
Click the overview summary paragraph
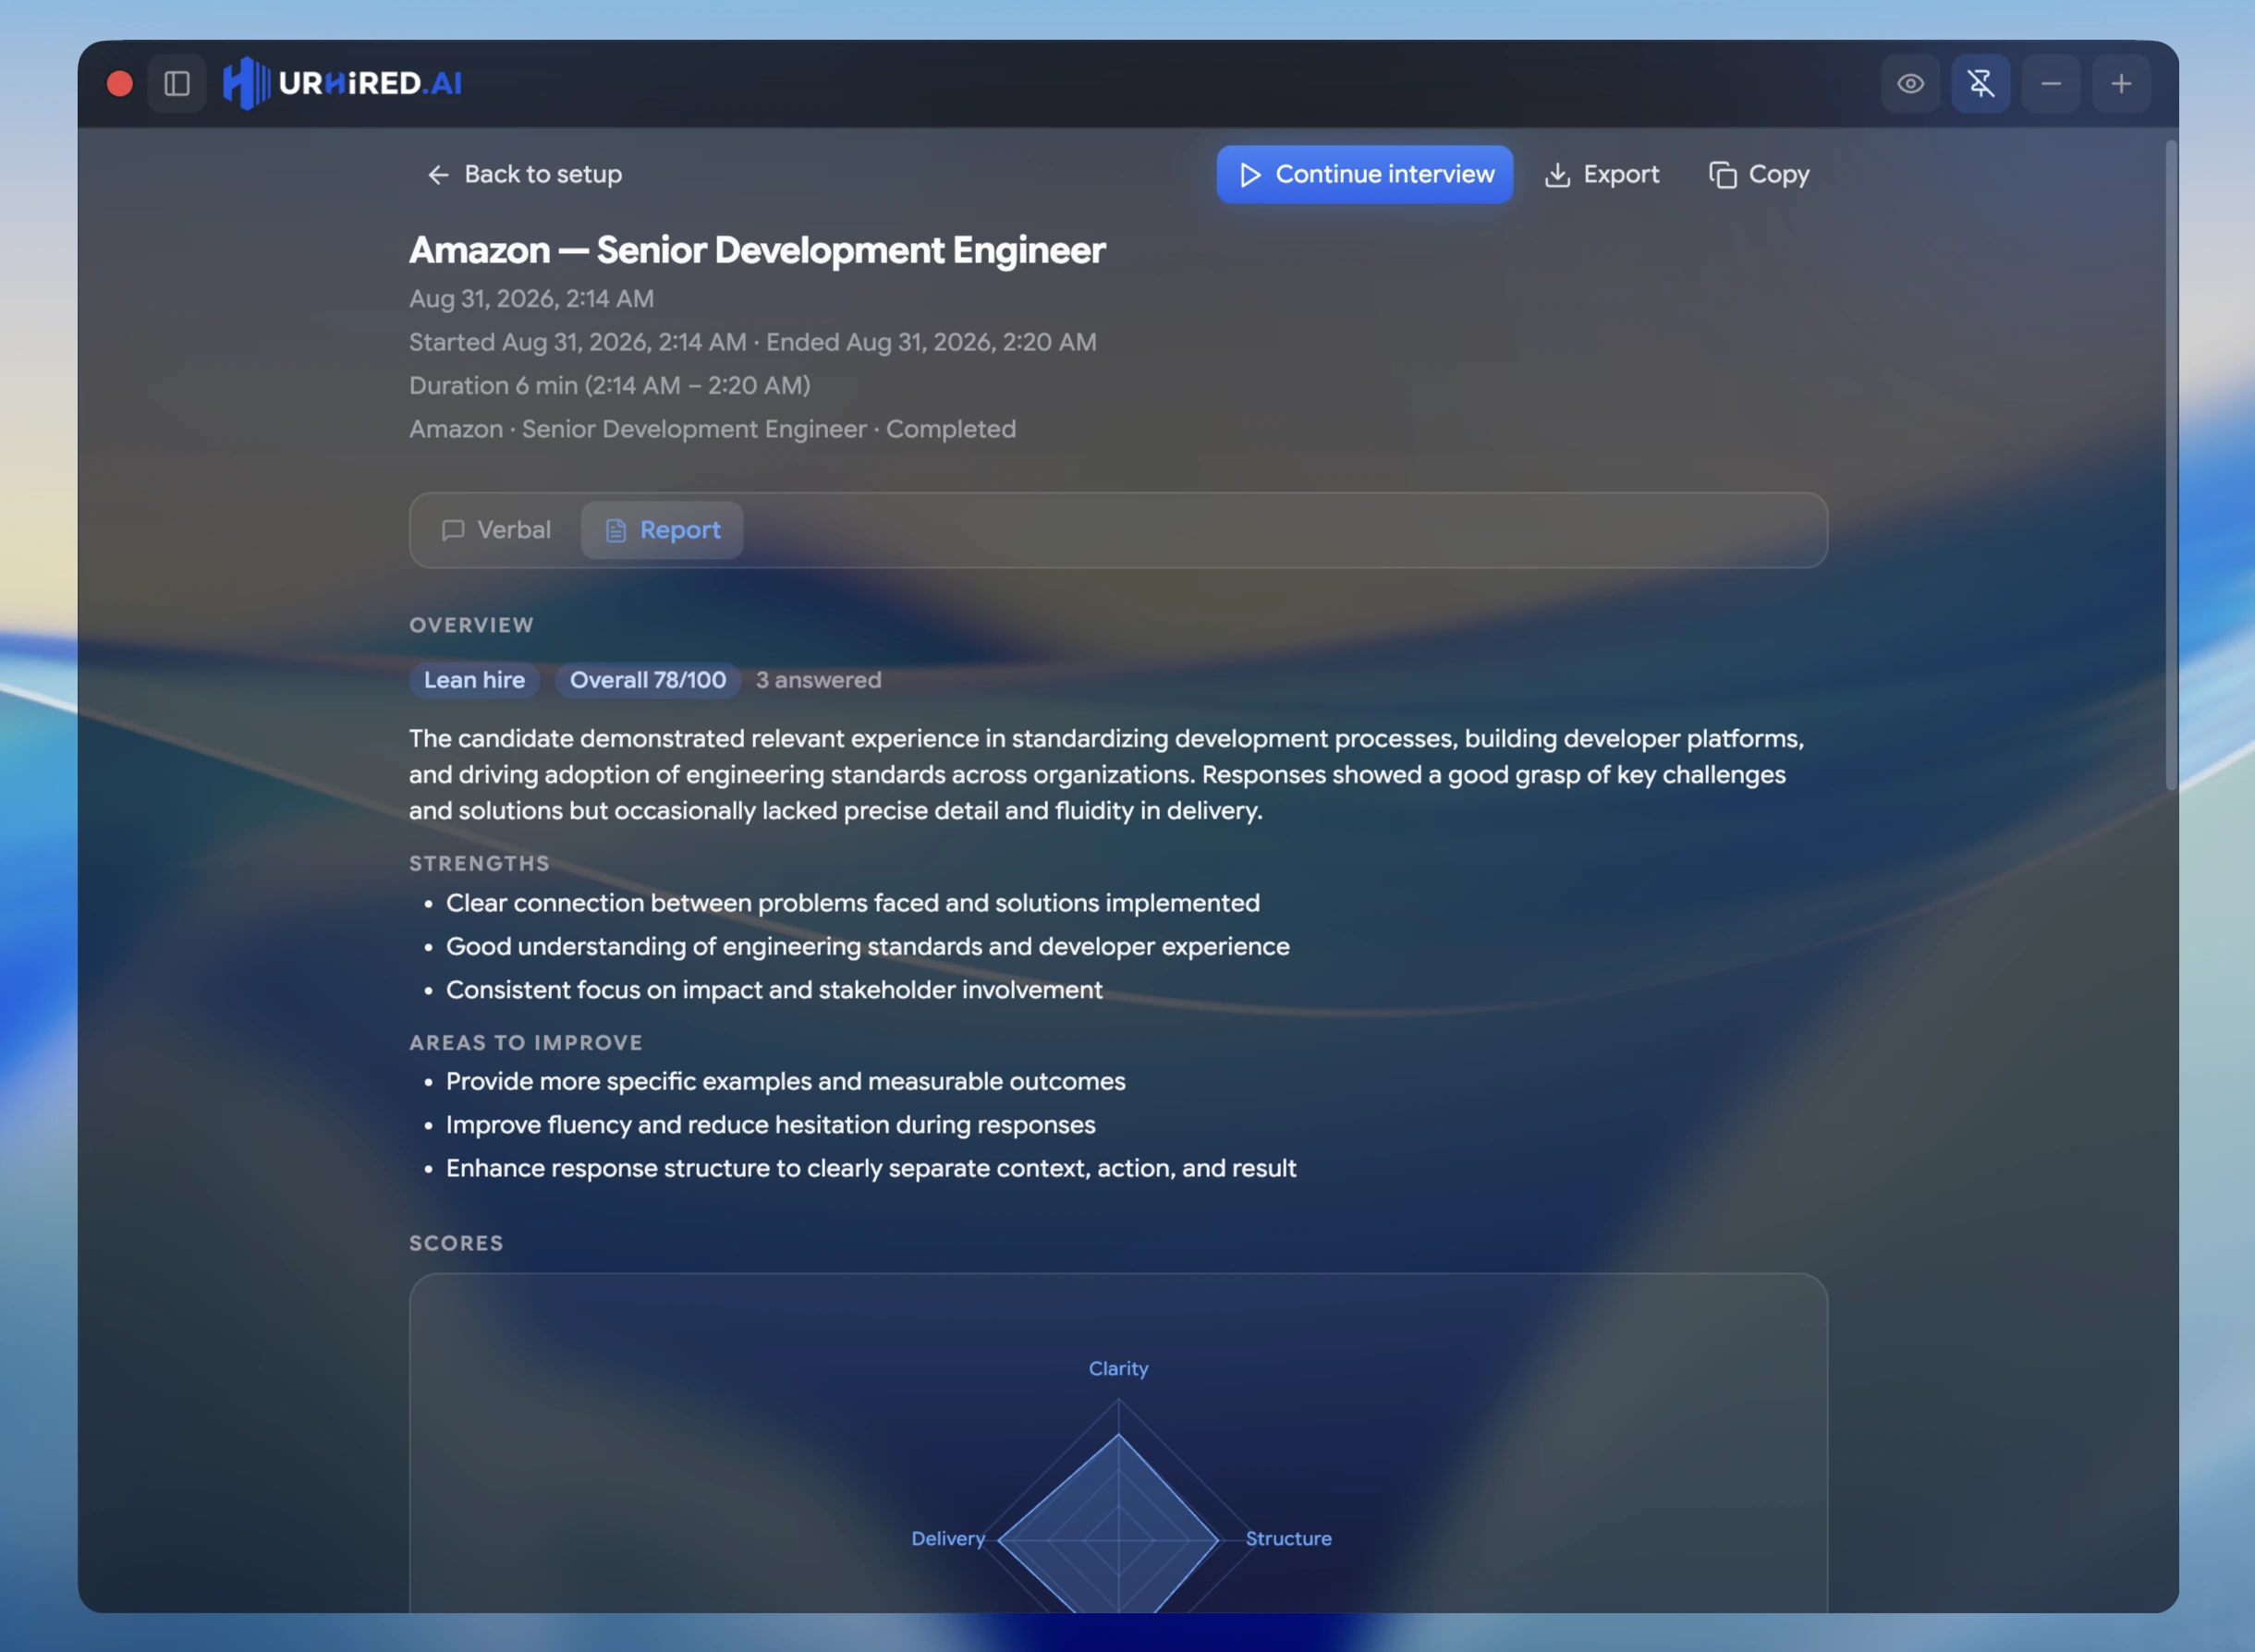[x=1107, y=775]
